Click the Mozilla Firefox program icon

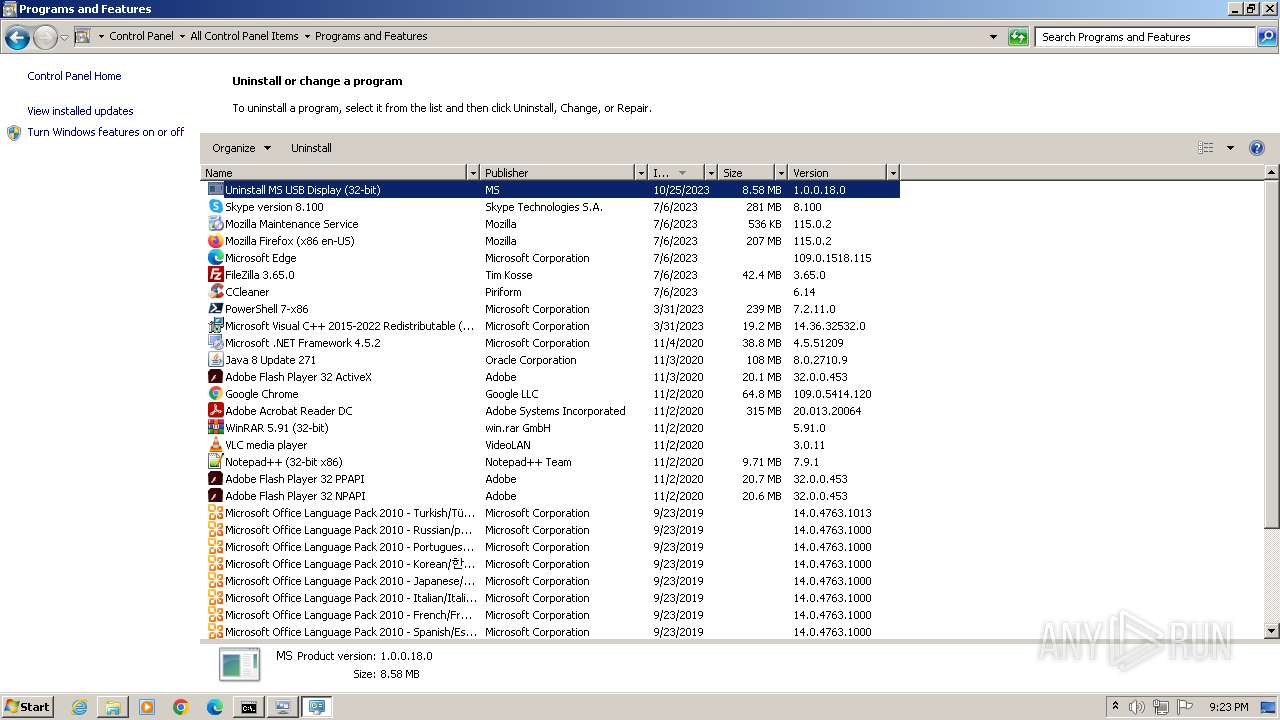215,241
